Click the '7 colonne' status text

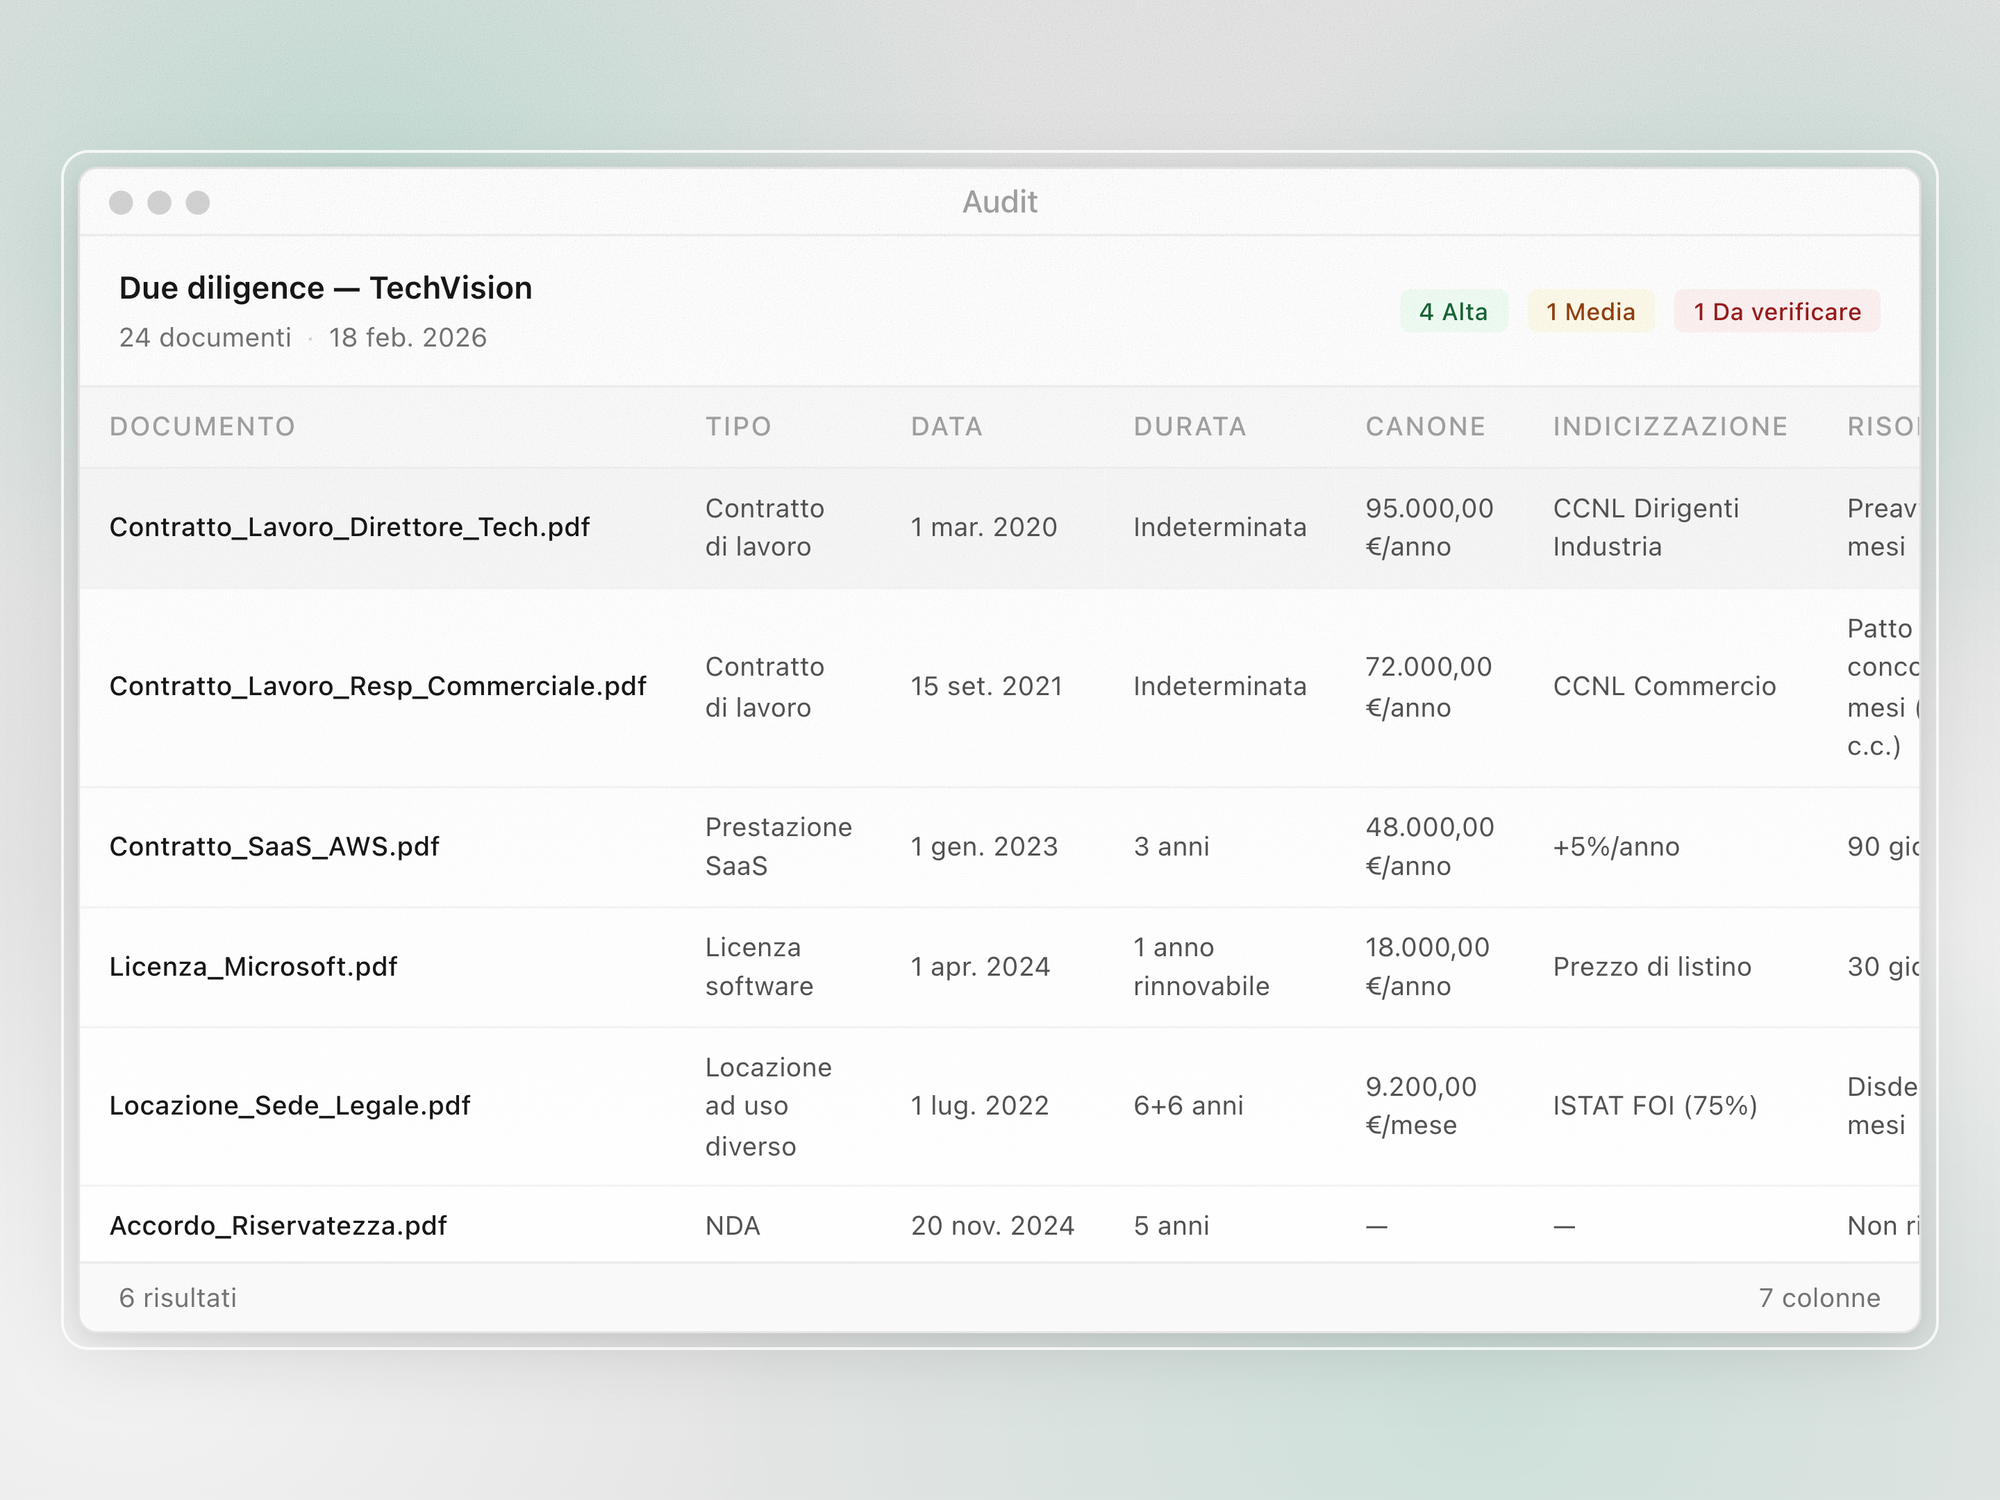pos(1819,1297)
